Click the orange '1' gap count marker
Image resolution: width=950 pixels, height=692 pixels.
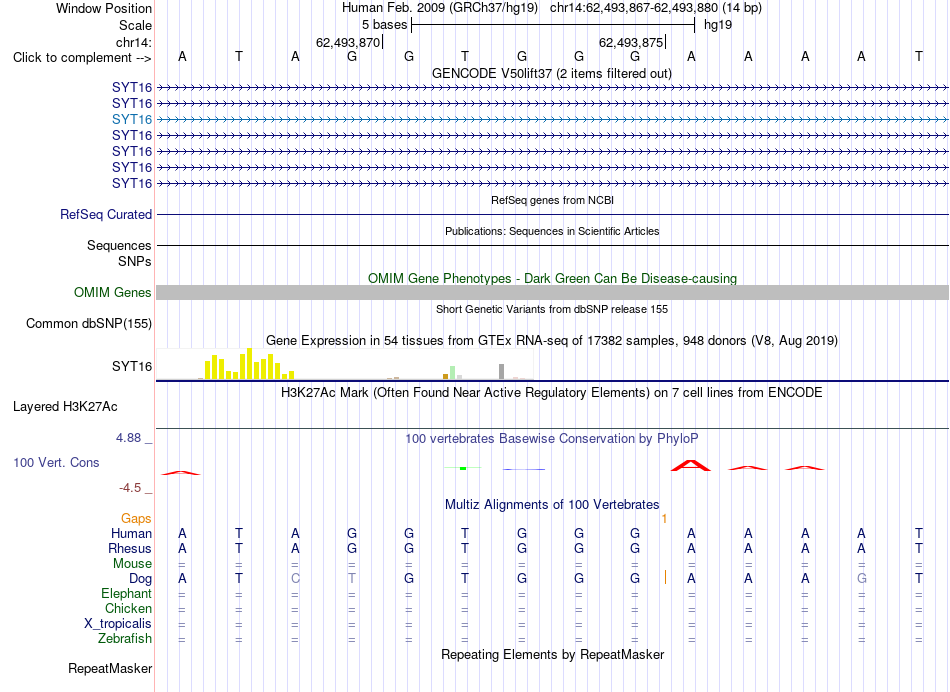click(x=665, y=519)
